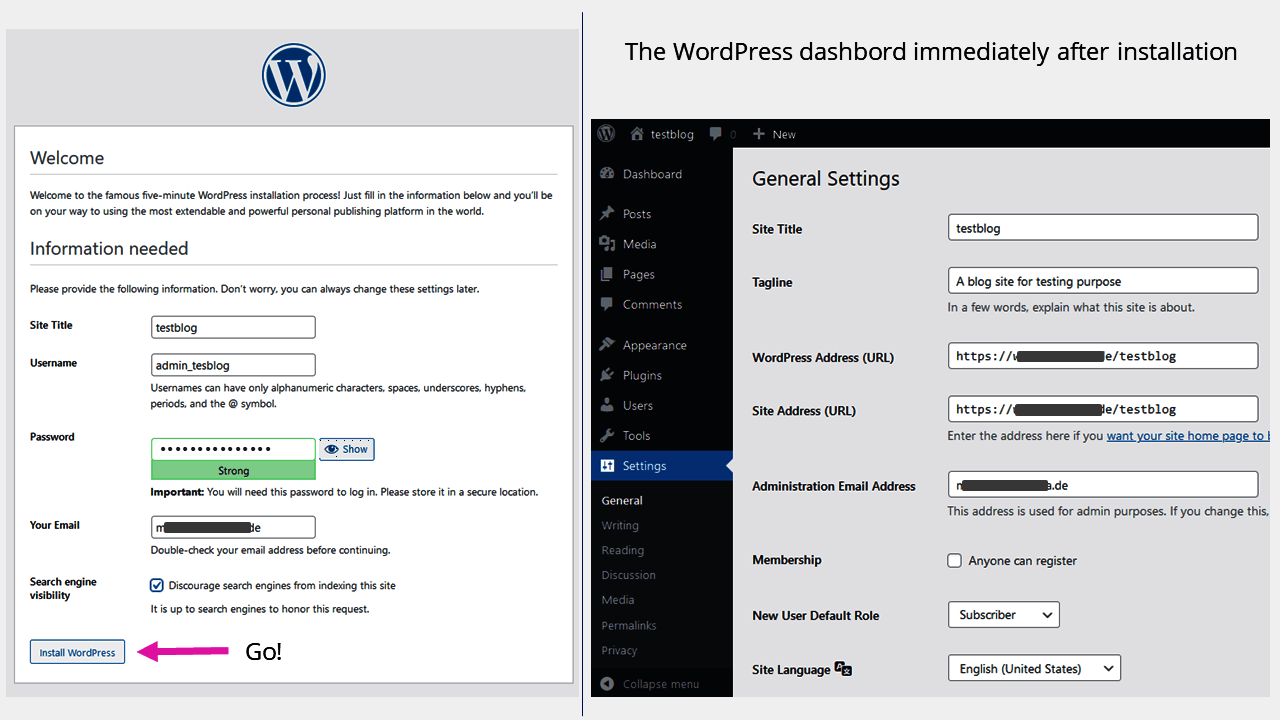Switch to the Writing settings page
Image resolution: width=1280 pixels, height=720 pixels.
(620, 525)
